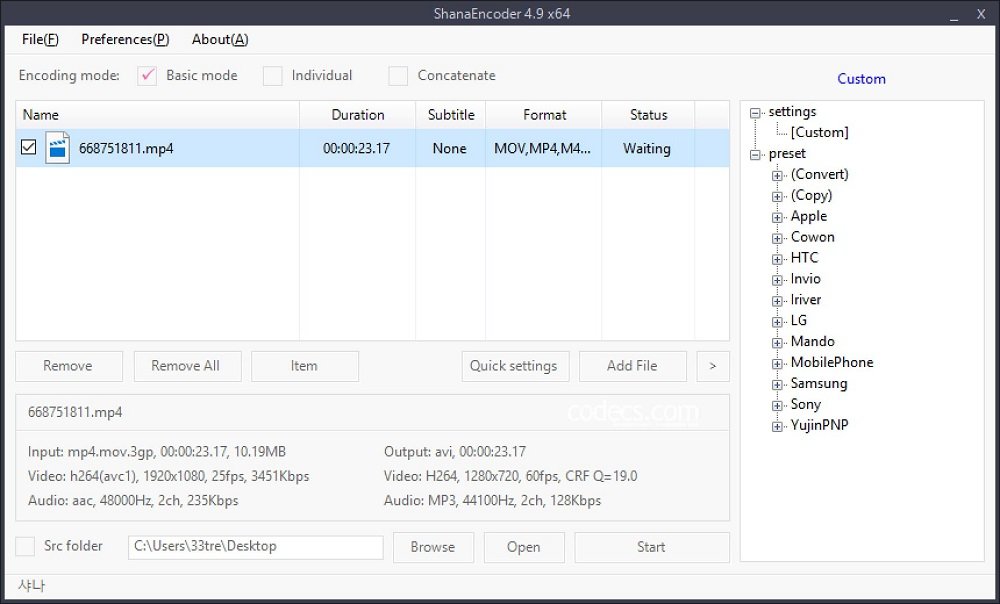
Task: Enable the Src folder checkbox
Action: (26, 547)
